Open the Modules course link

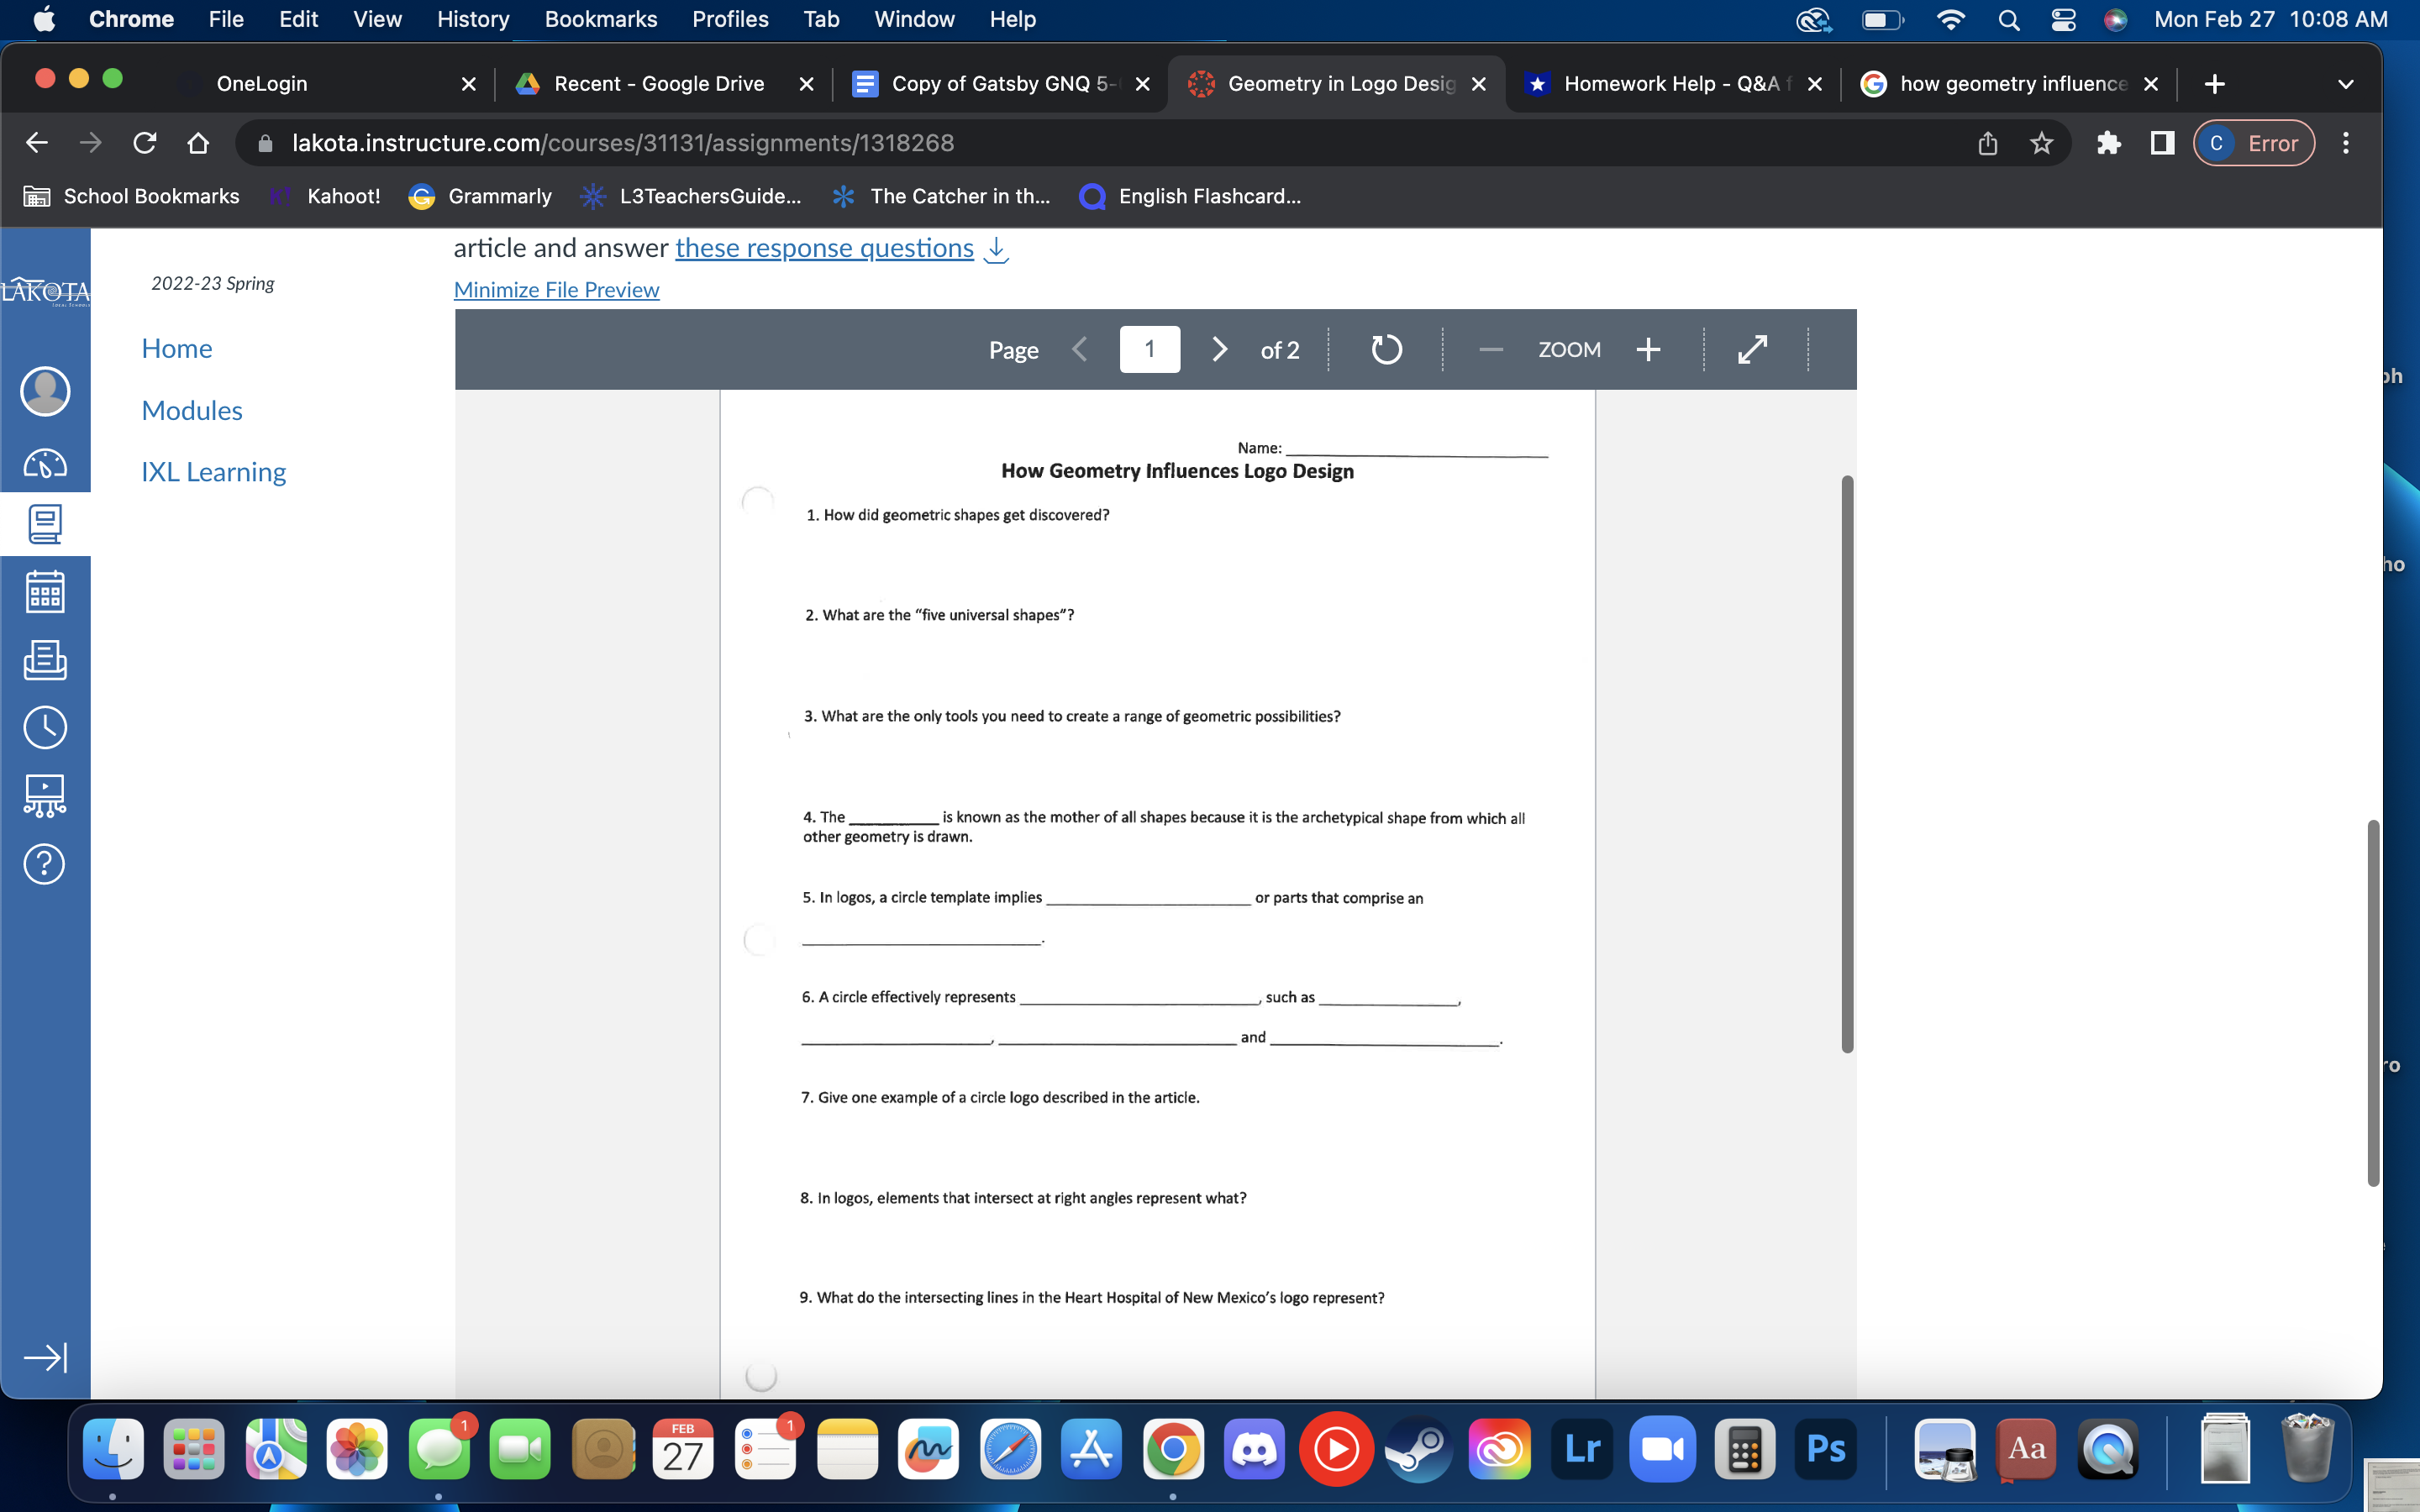[x=192, y=410]
